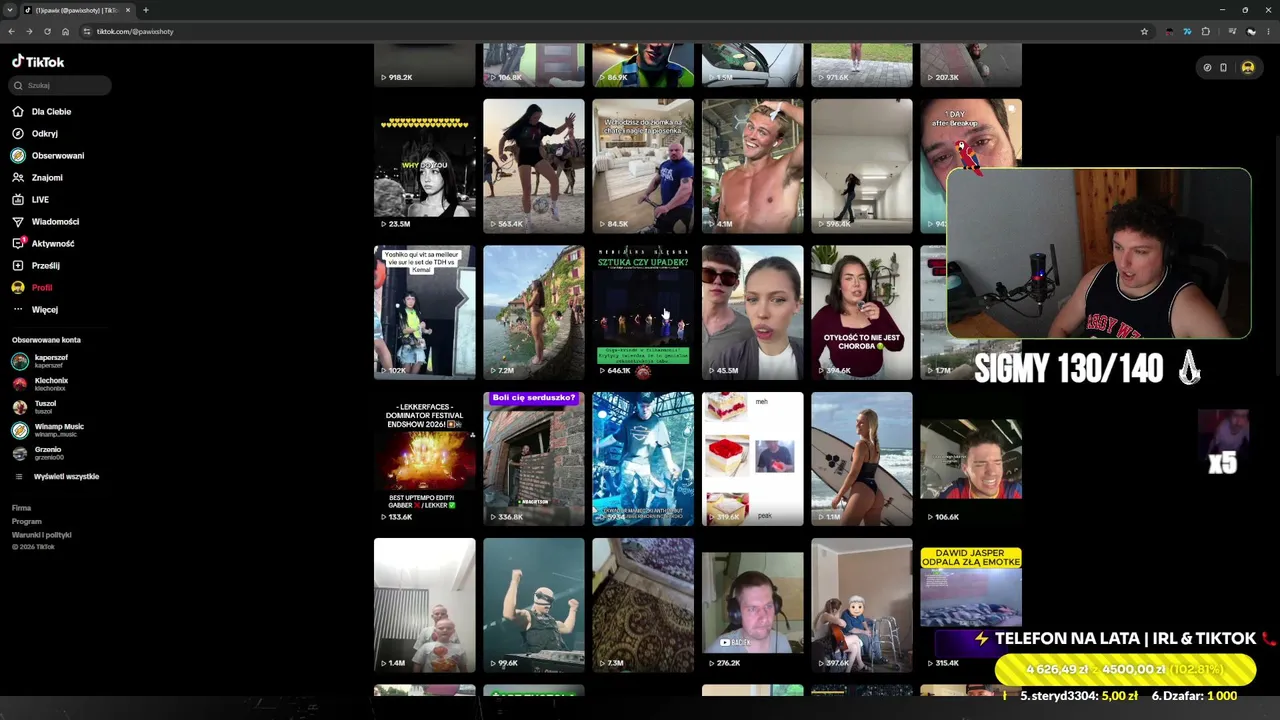The height and width of the screenshot is (720, 1280).
Task: Open the browser profile avatar
Action: tap(1251, 31)
